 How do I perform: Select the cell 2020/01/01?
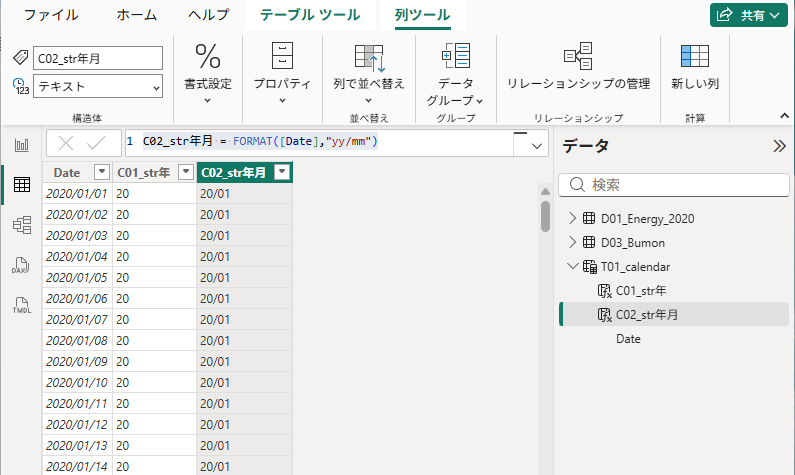point(77,194)
